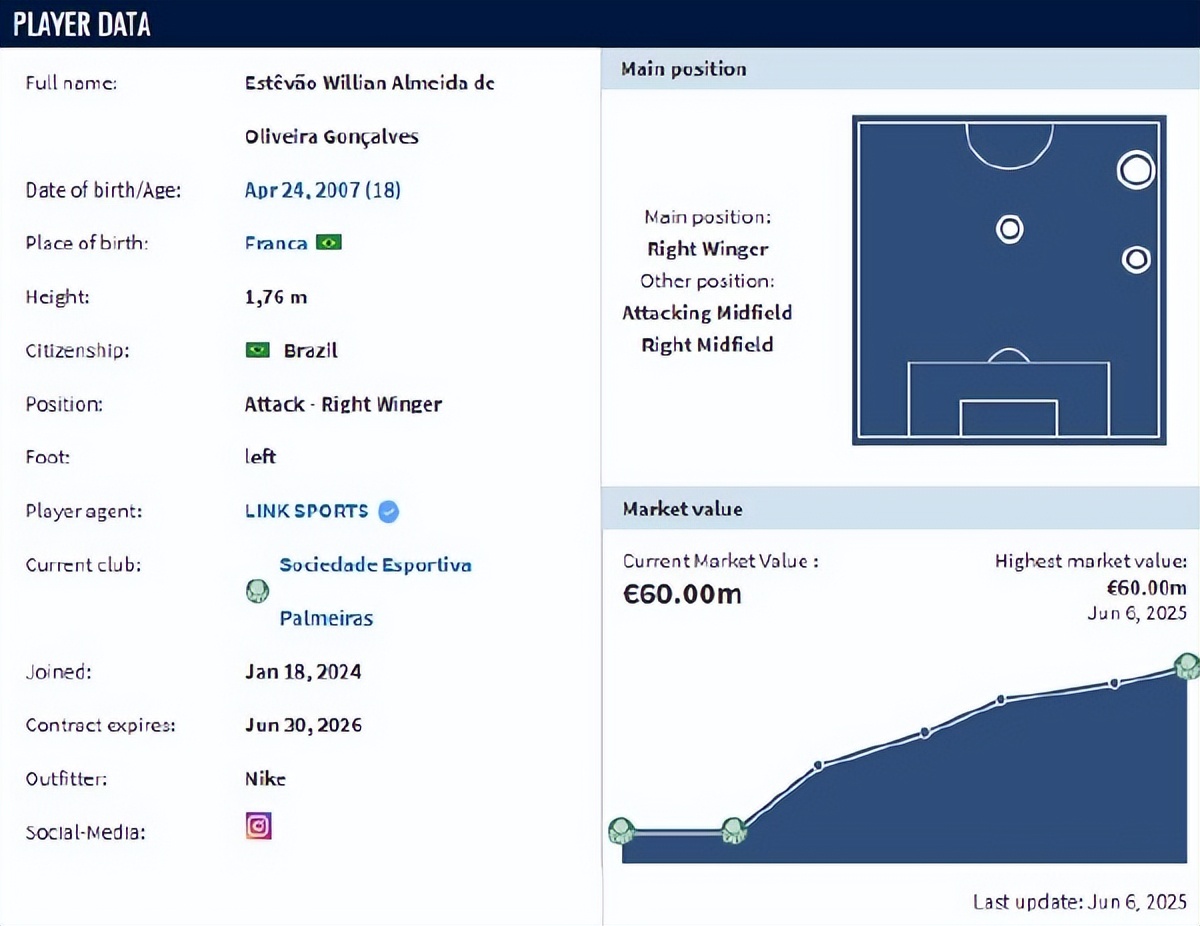Follow the Franca birthplace link

coord(276,243)
